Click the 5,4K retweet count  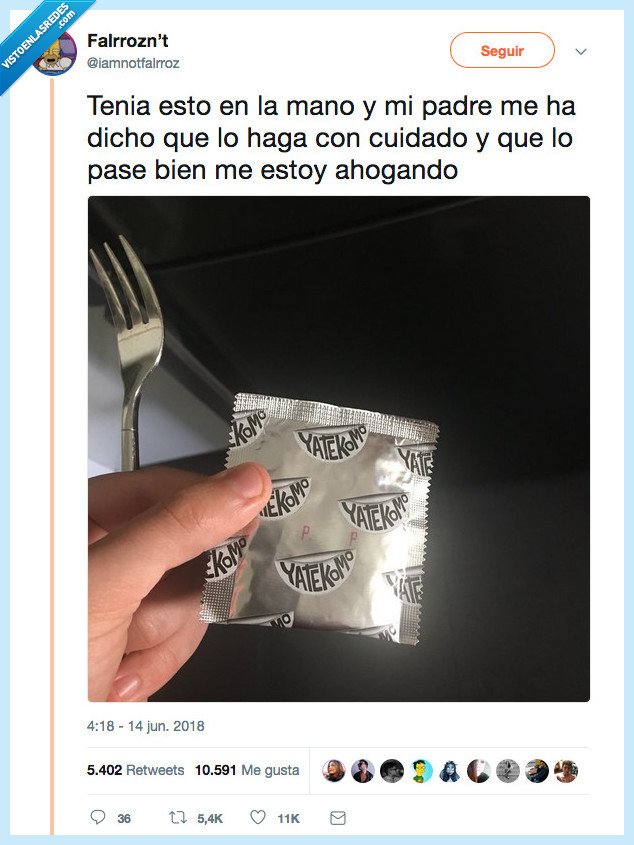(210, 819)
